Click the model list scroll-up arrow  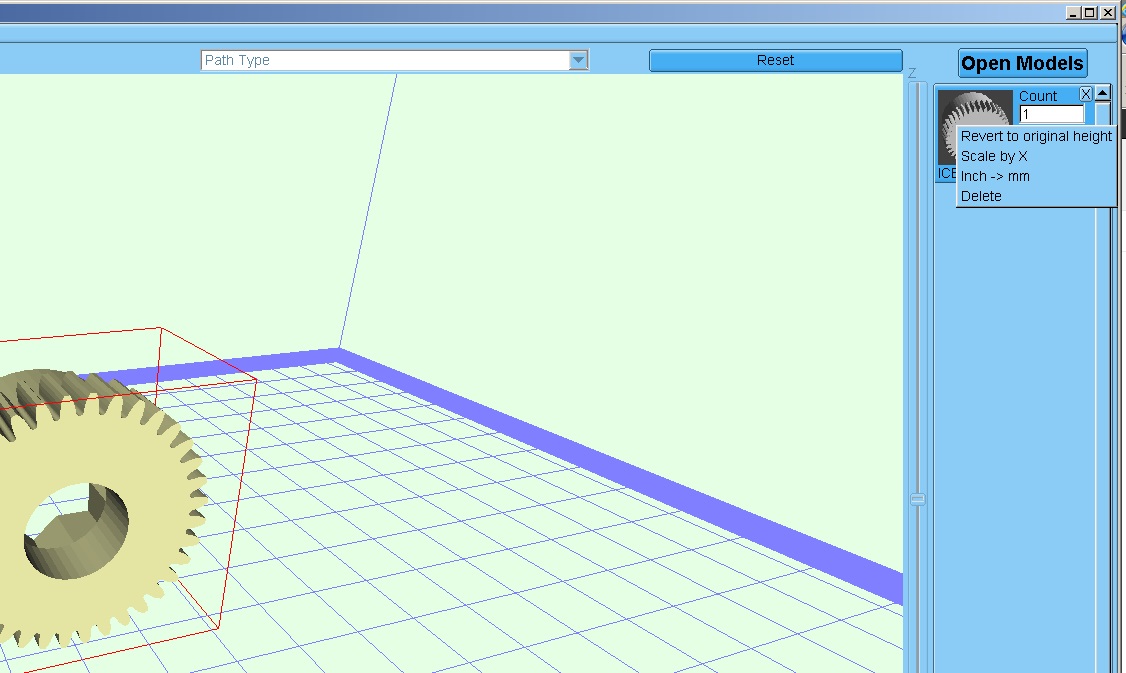pos(1102,93)
